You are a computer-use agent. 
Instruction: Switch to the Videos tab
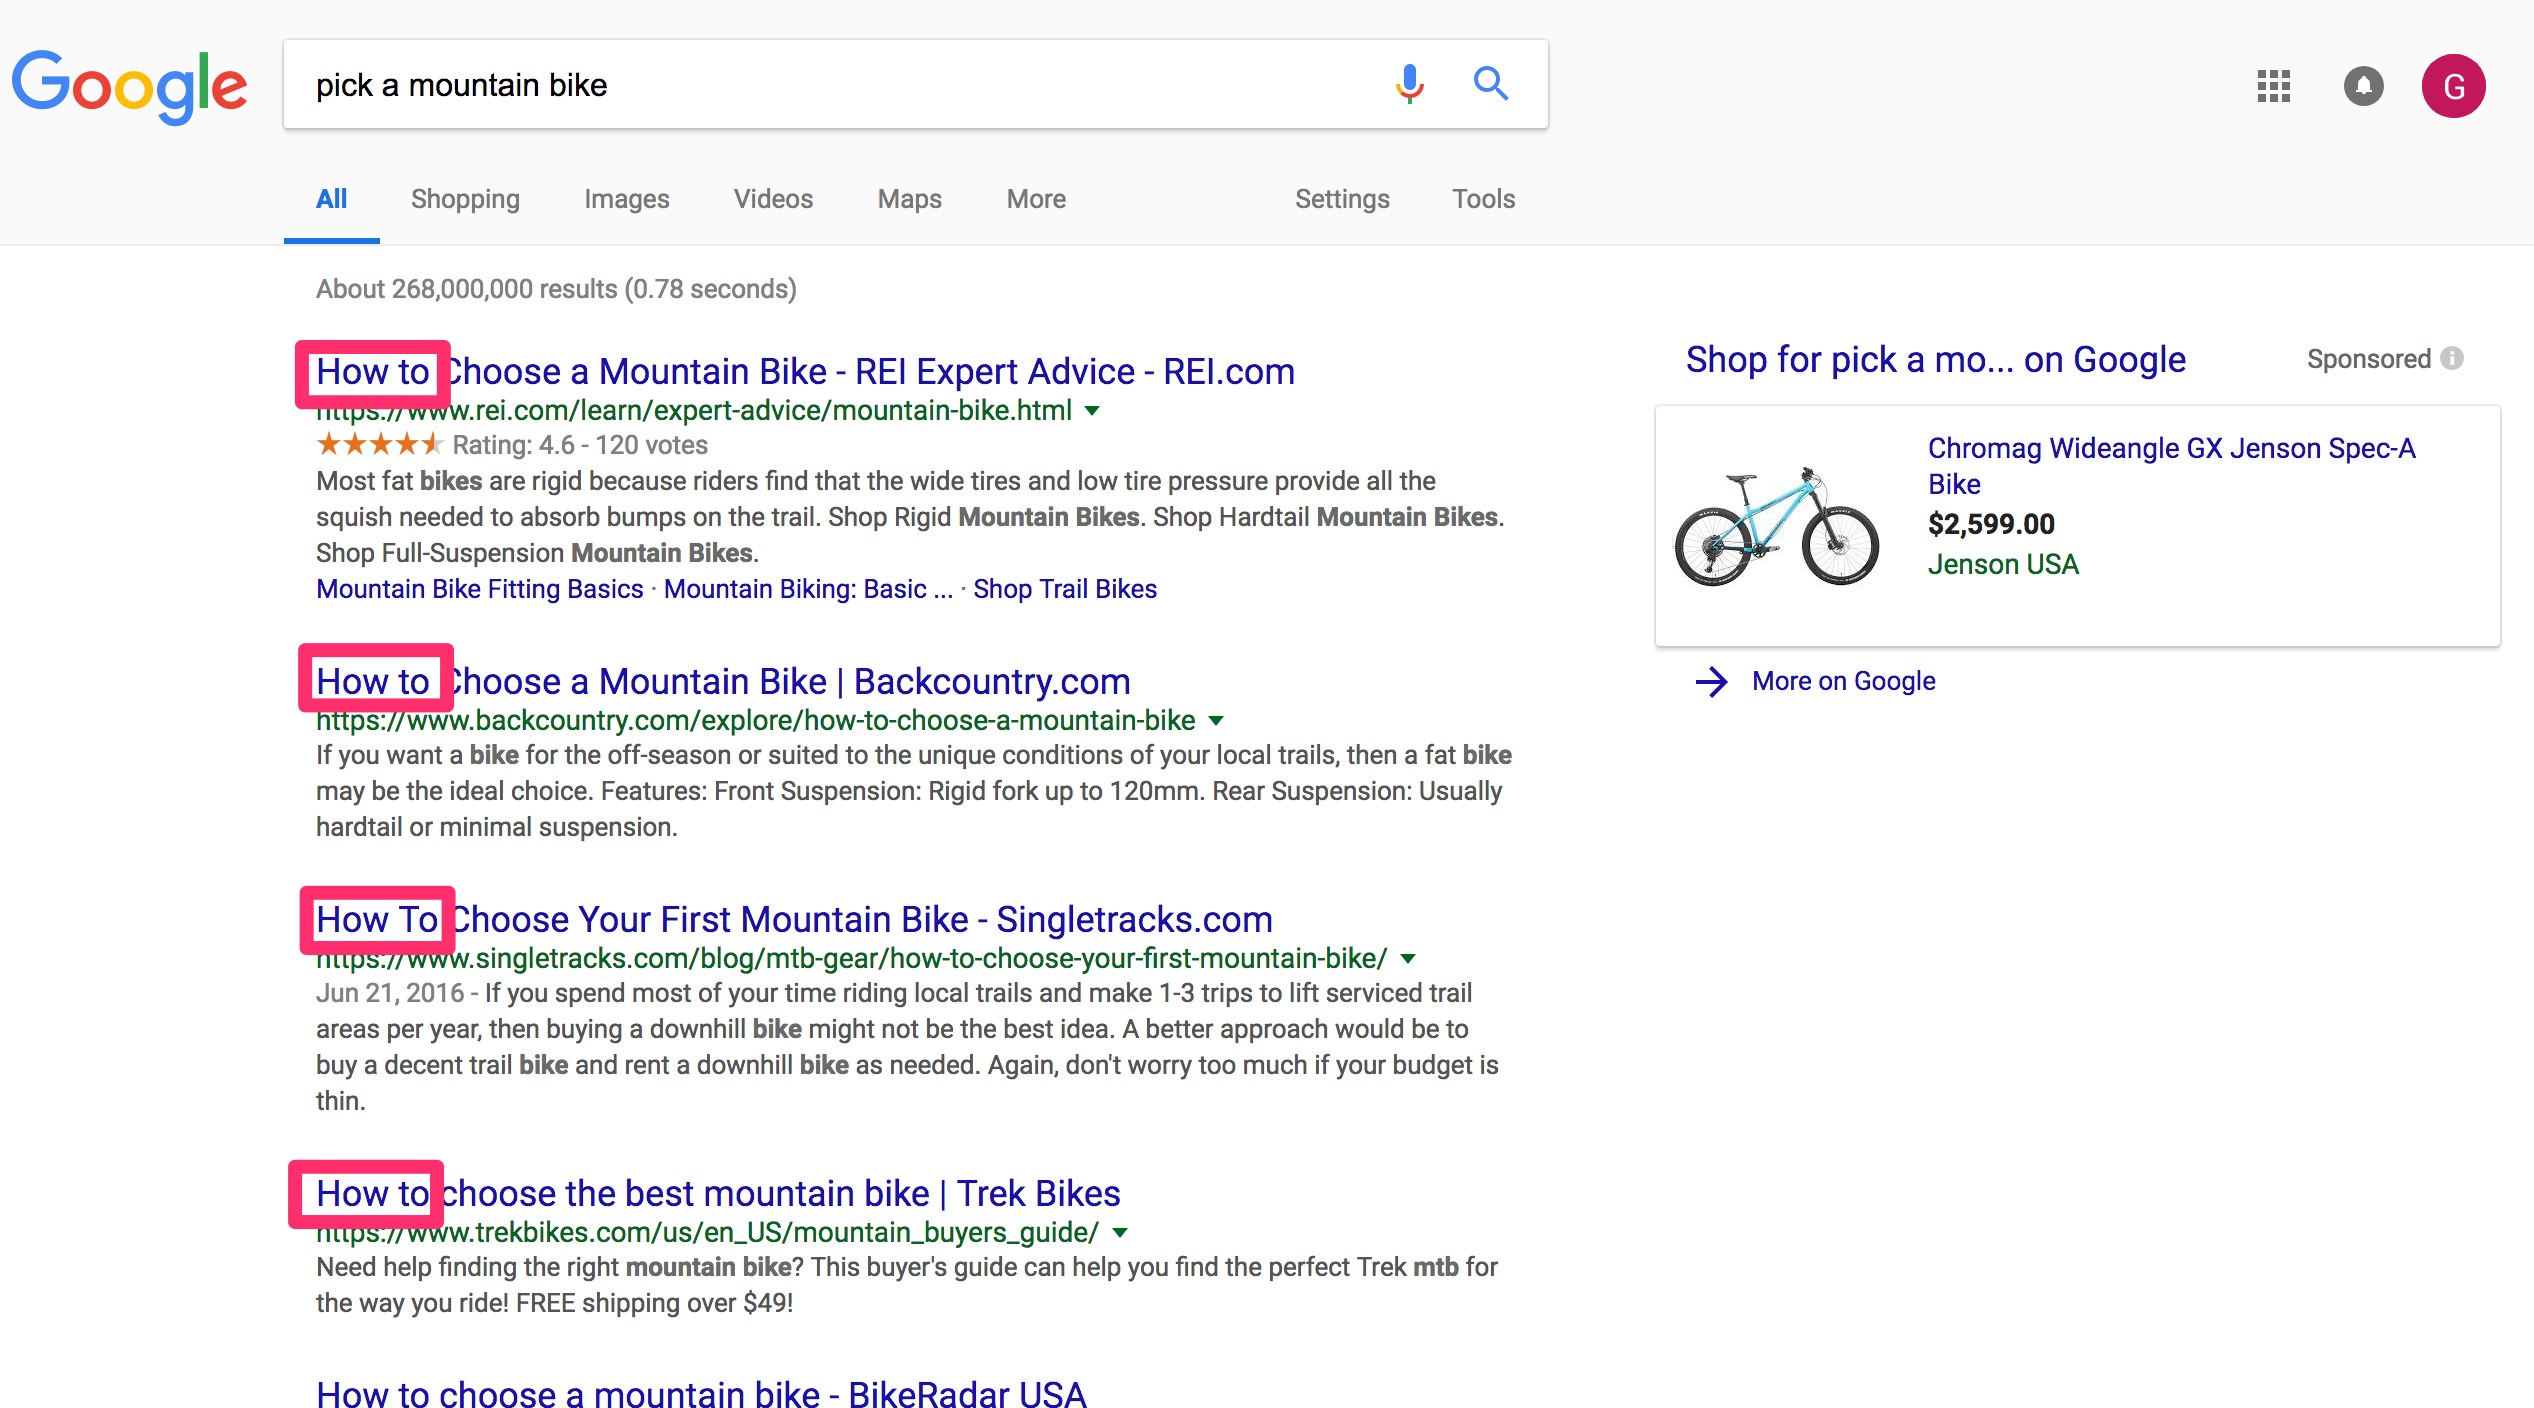(773, 199)
